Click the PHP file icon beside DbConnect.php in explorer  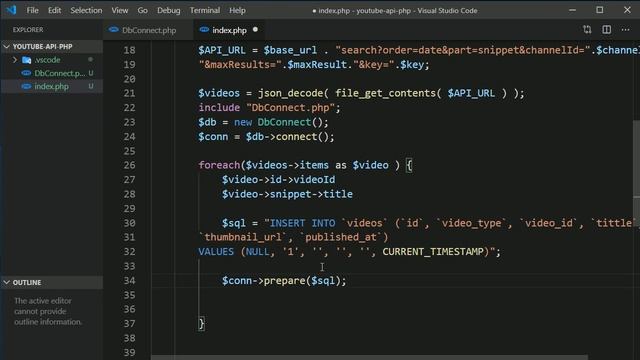pyautogui.click(x=26, y=73)
